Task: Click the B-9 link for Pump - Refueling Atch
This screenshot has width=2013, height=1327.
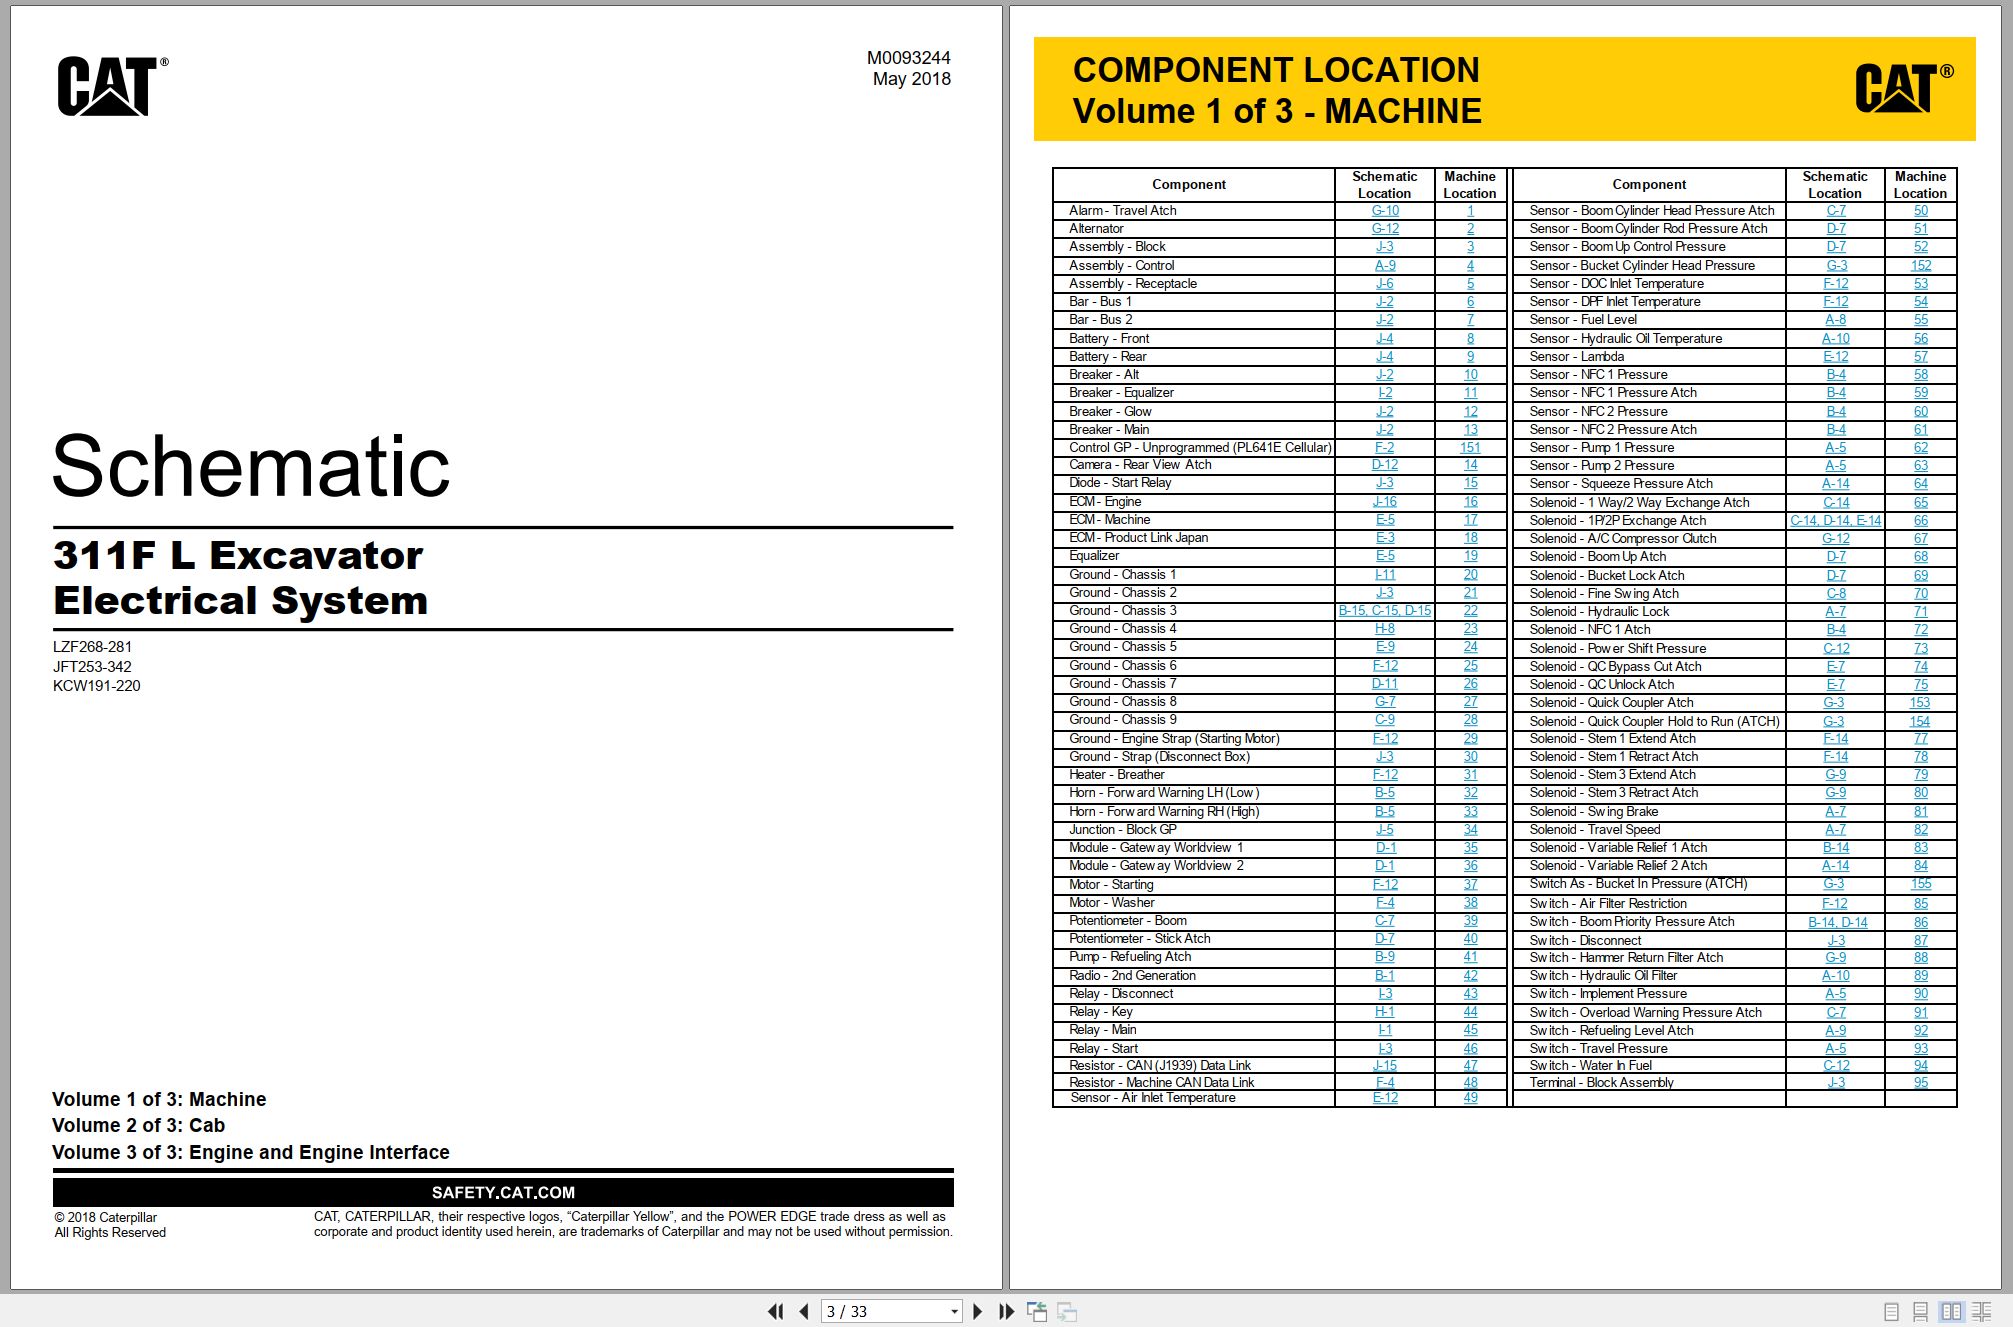Action: point(1385,957)
